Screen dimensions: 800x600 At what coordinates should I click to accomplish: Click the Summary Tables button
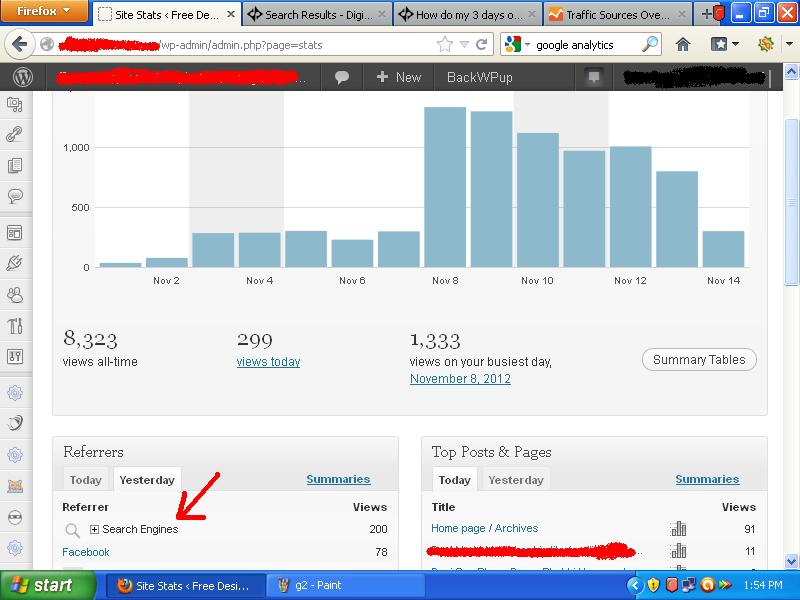coord(699,360)
